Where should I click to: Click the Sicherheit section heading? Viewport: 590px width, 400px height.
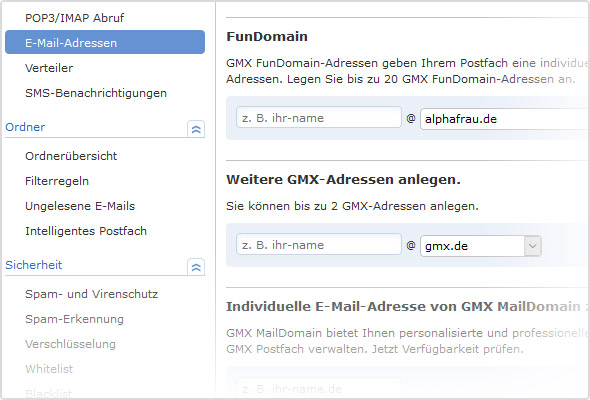(33, 265)
